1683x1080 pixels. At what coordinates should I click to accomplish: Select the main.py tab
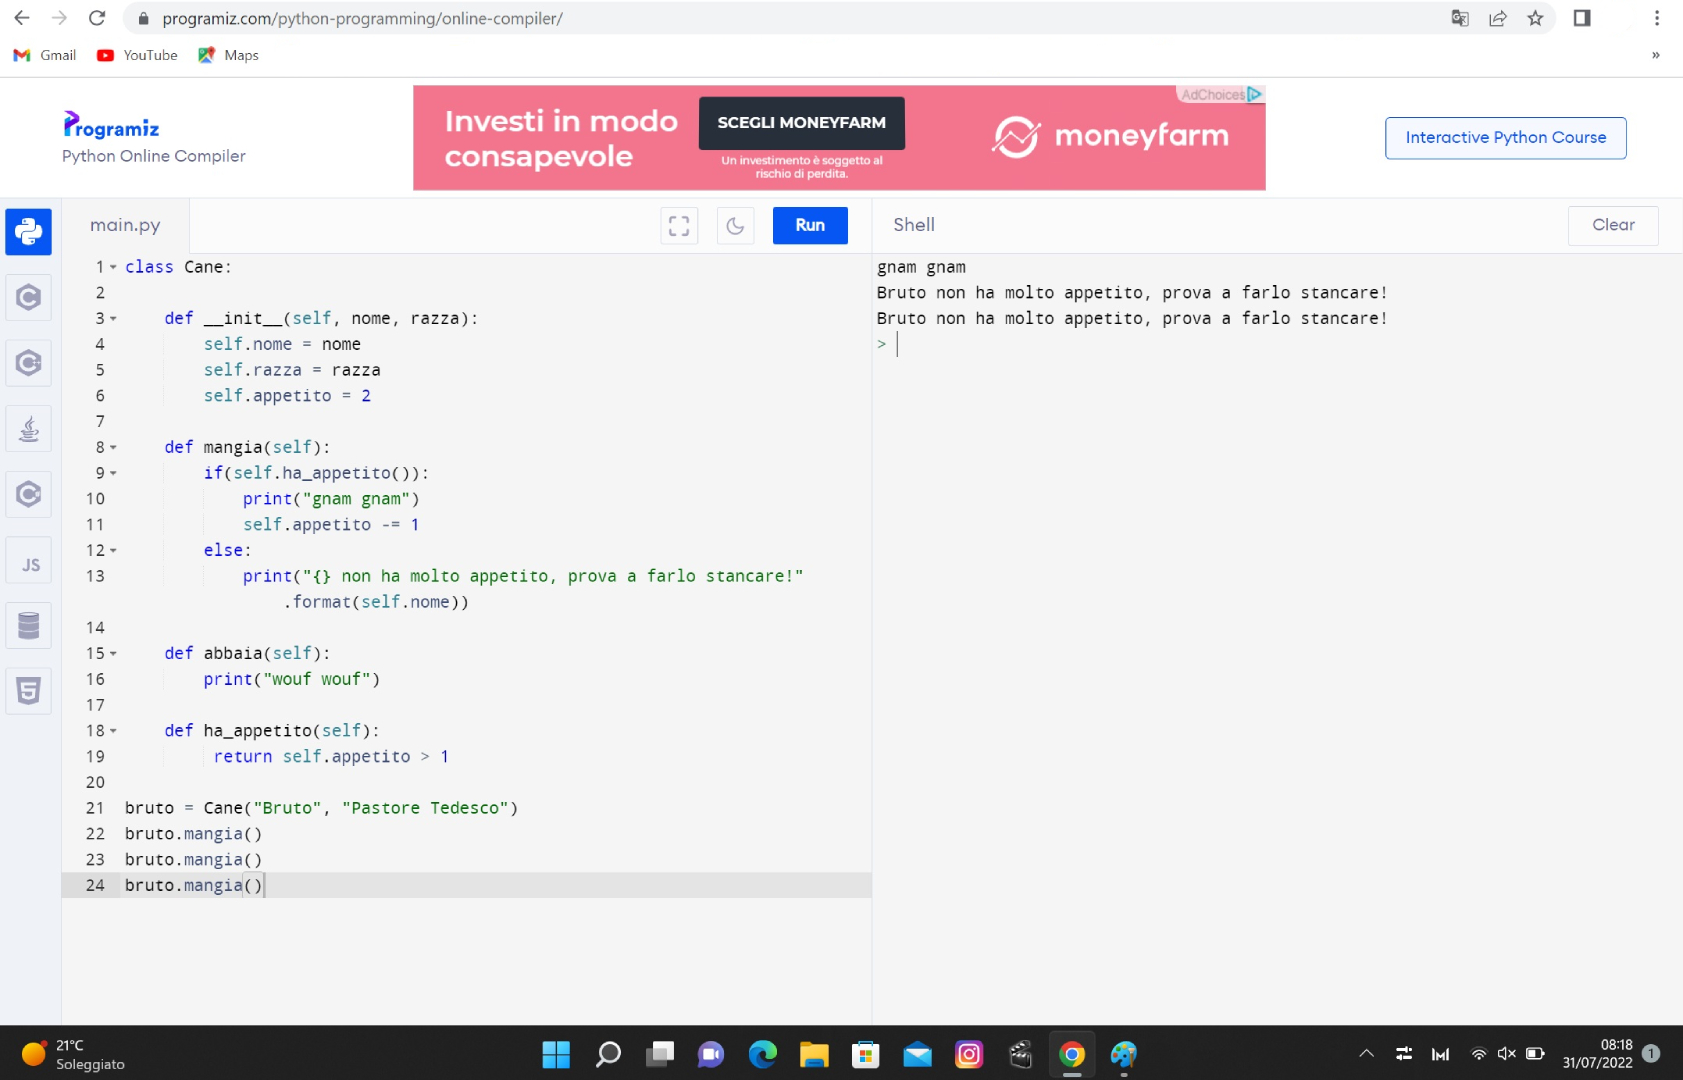(124, 225)
